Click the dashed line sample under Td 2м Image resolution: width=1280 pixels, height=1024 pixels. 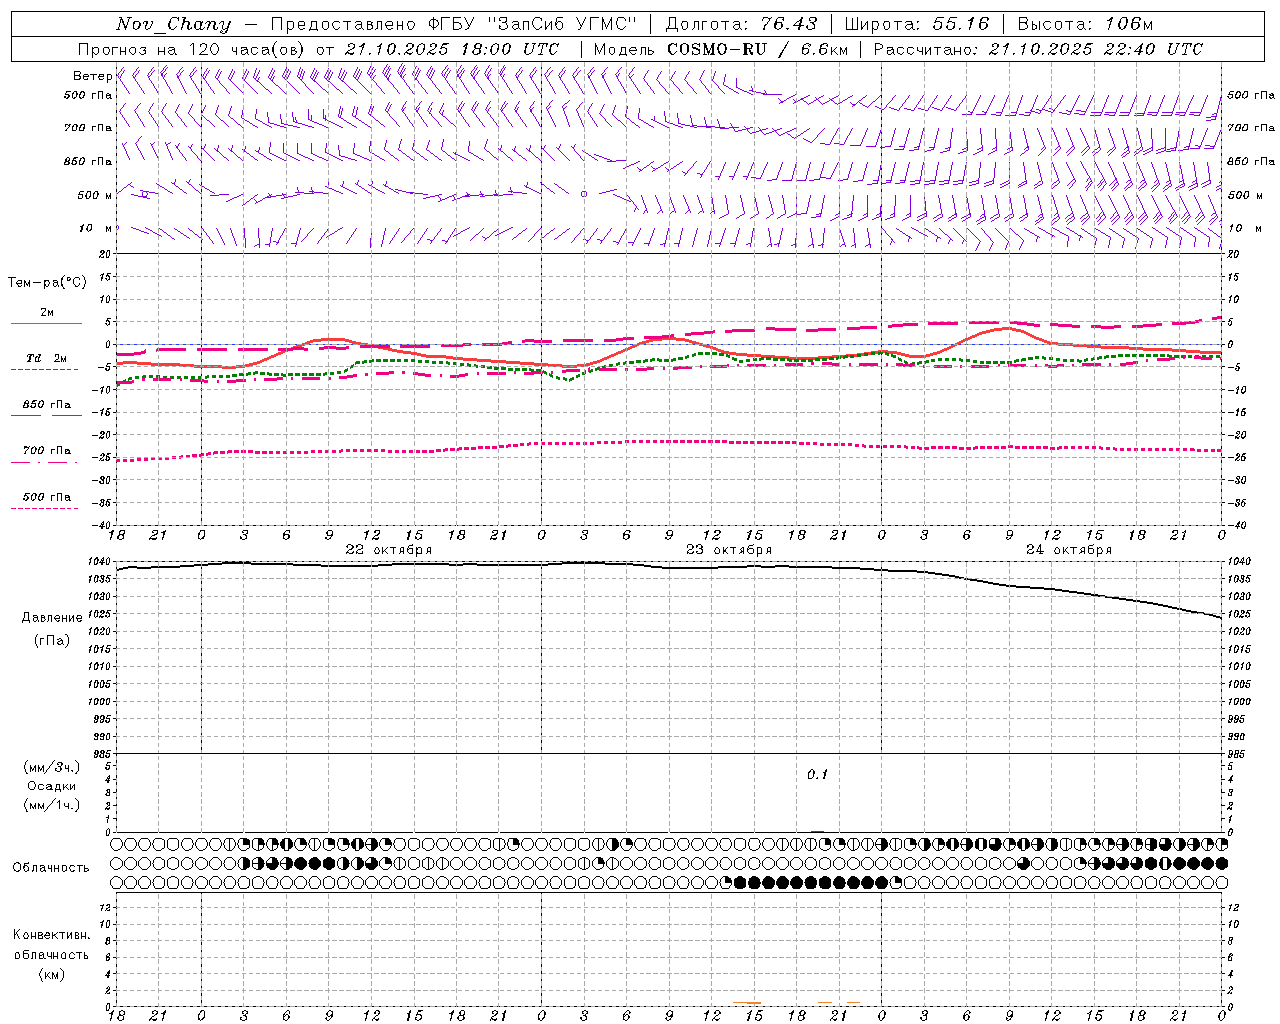click(x=44, y=370)
